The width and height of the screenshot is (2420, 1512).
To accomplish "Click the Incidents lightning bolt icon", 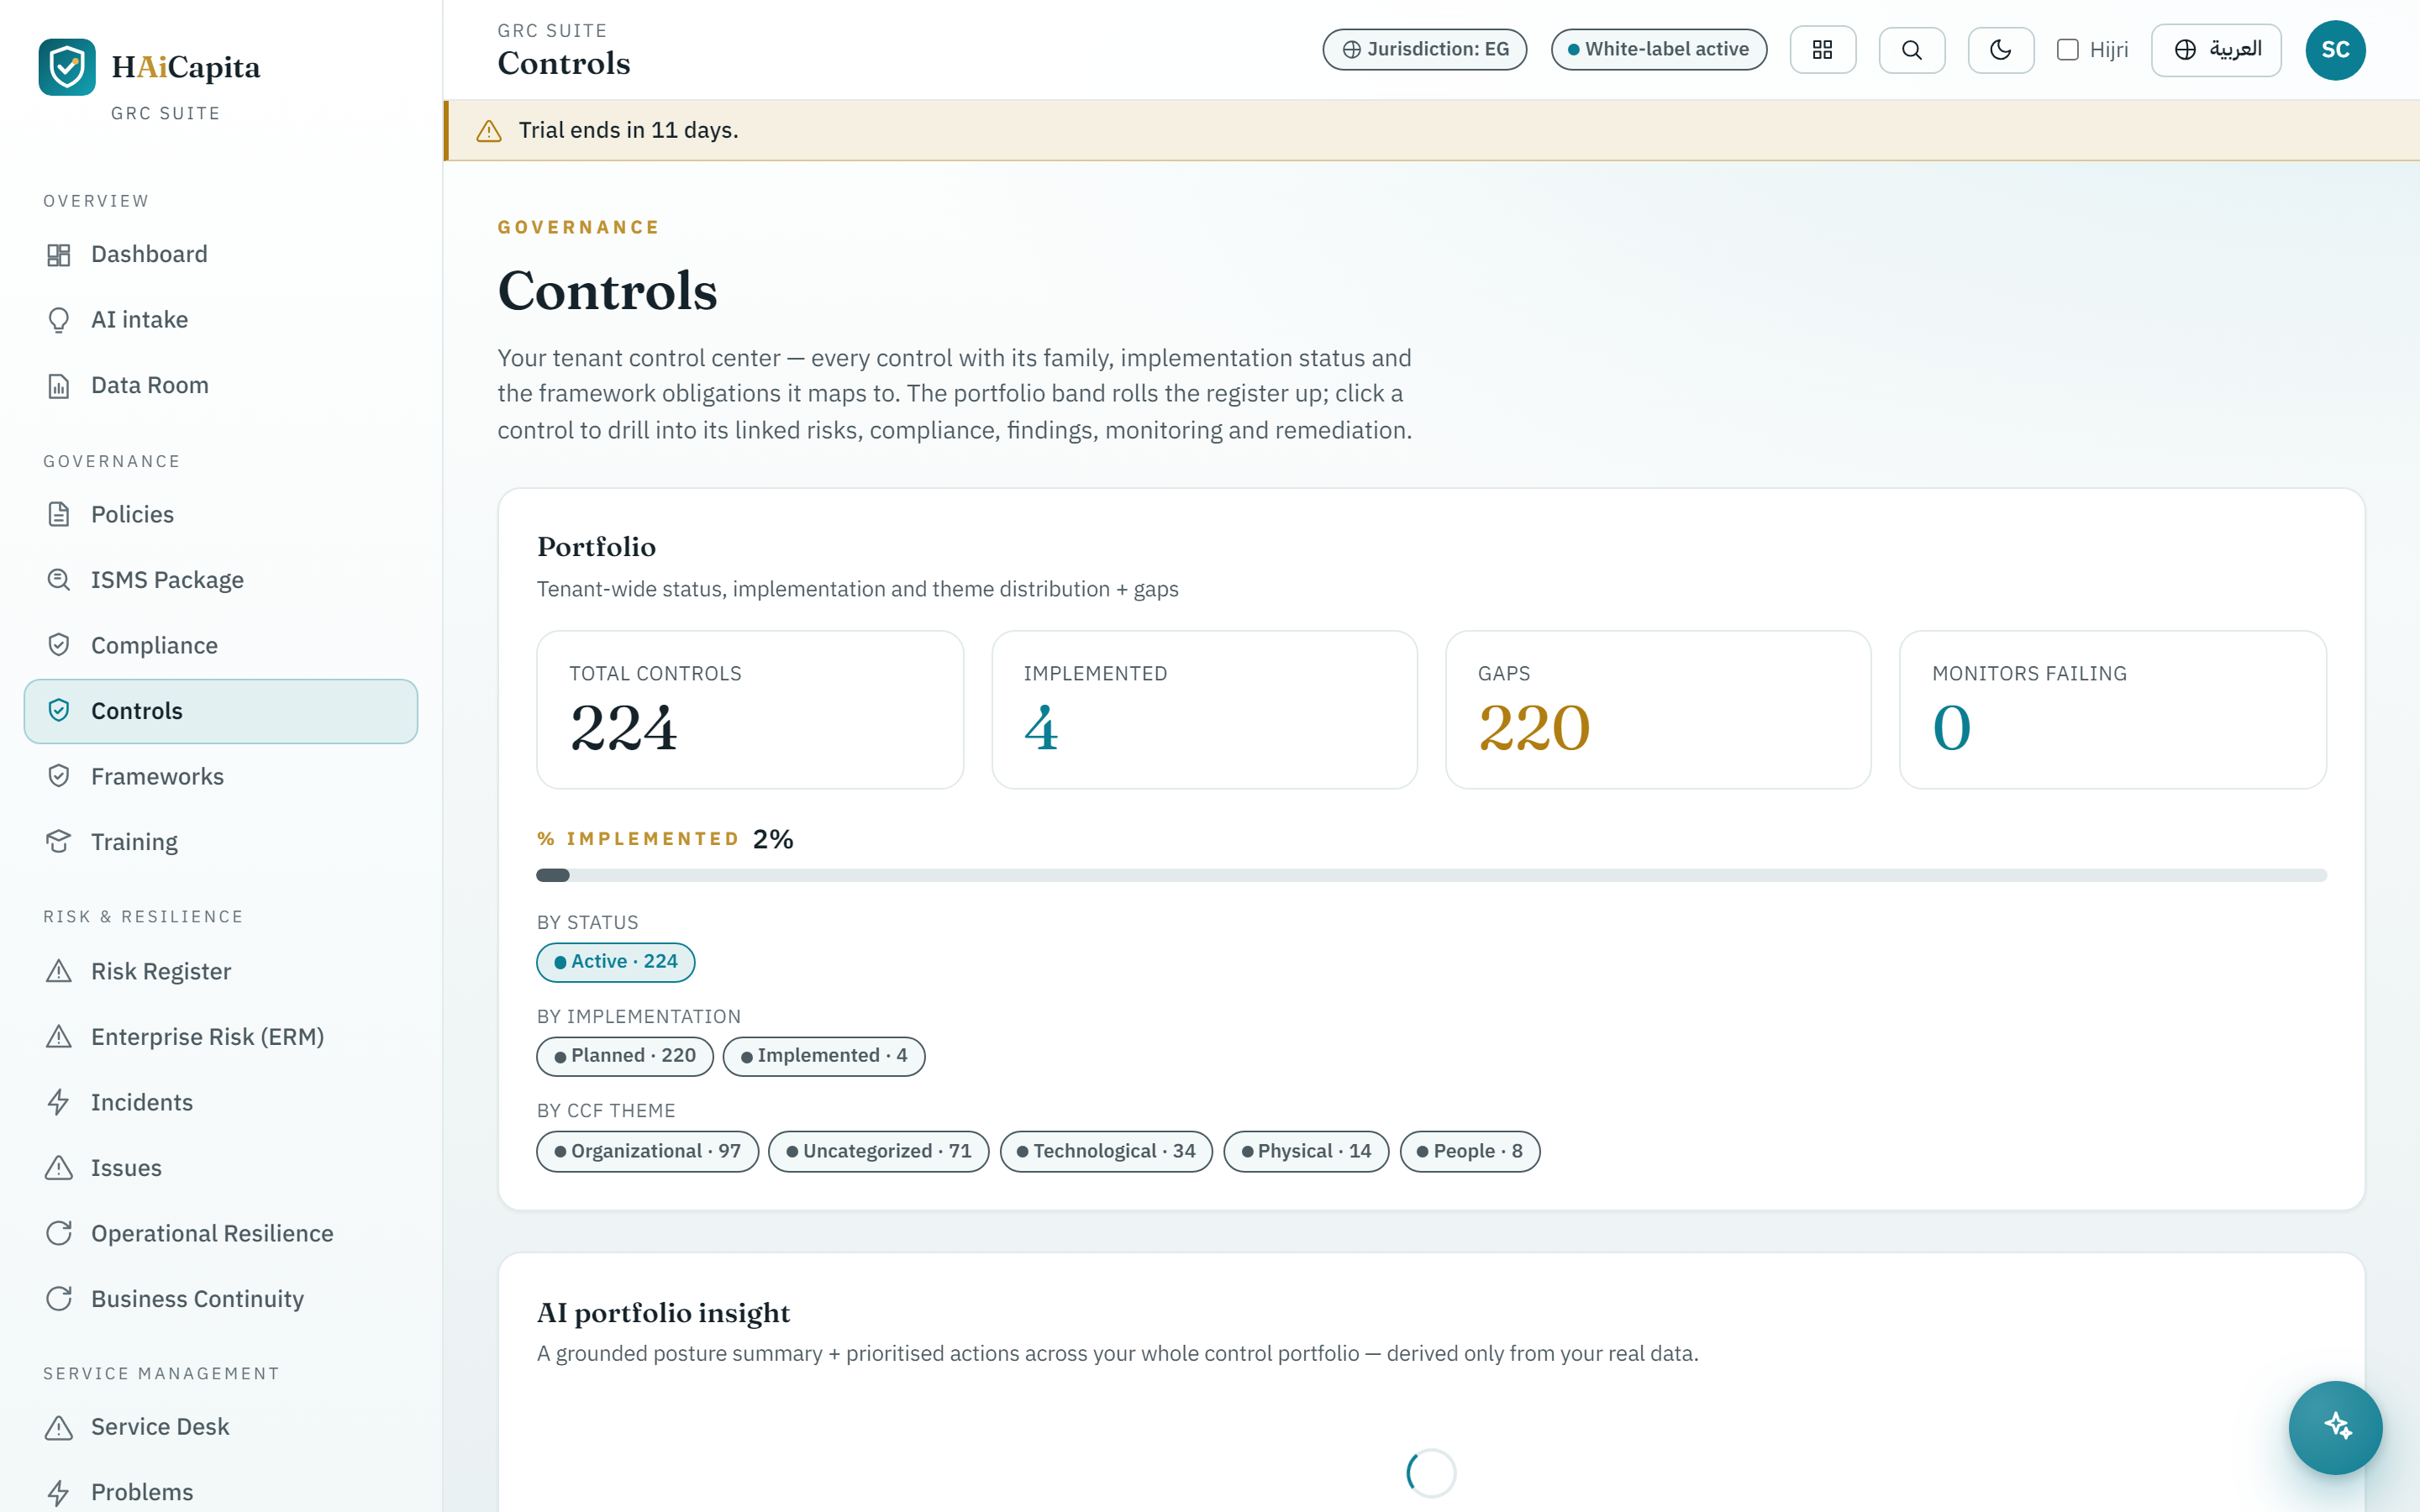I will click(x=59, y=1103).
